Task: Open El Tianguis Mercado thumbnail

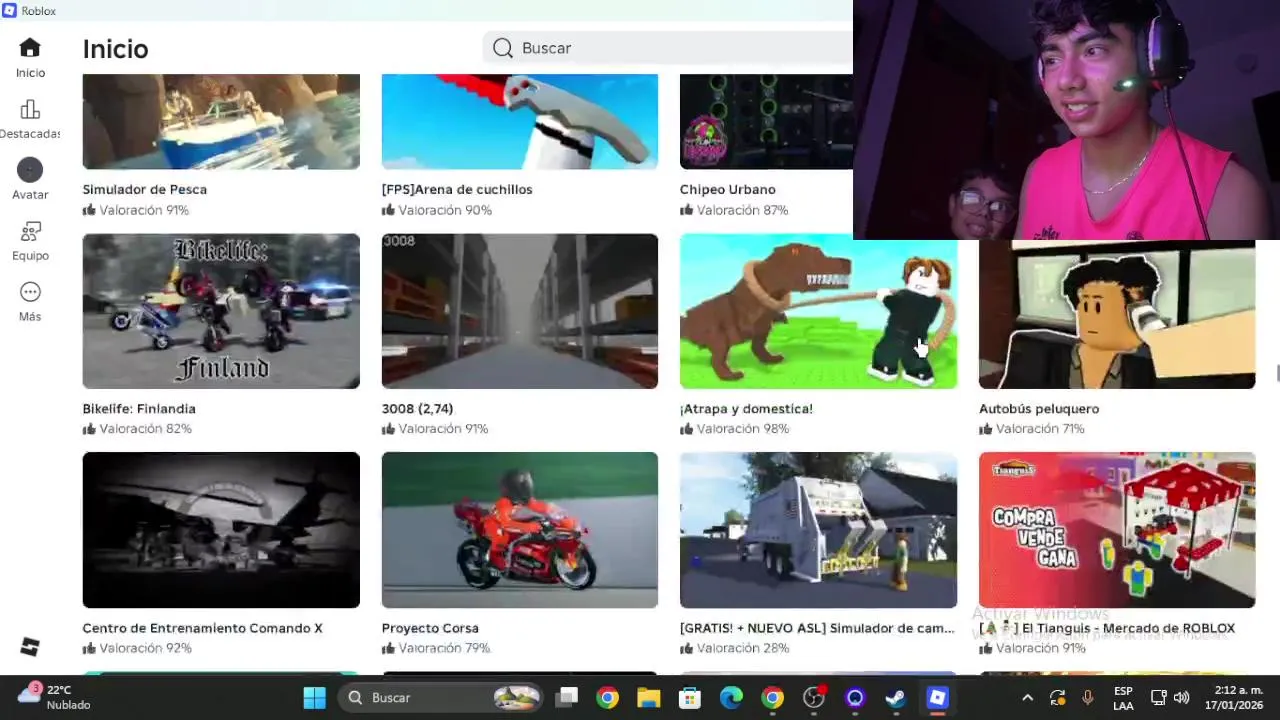Action: pos(1117,530)
